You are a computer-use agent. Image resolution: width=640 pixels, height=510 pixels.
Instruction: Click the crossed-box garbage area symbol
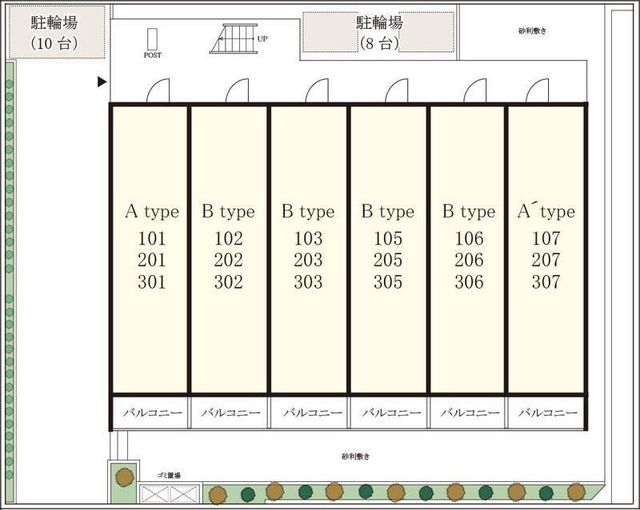click(x=158, y=492)
